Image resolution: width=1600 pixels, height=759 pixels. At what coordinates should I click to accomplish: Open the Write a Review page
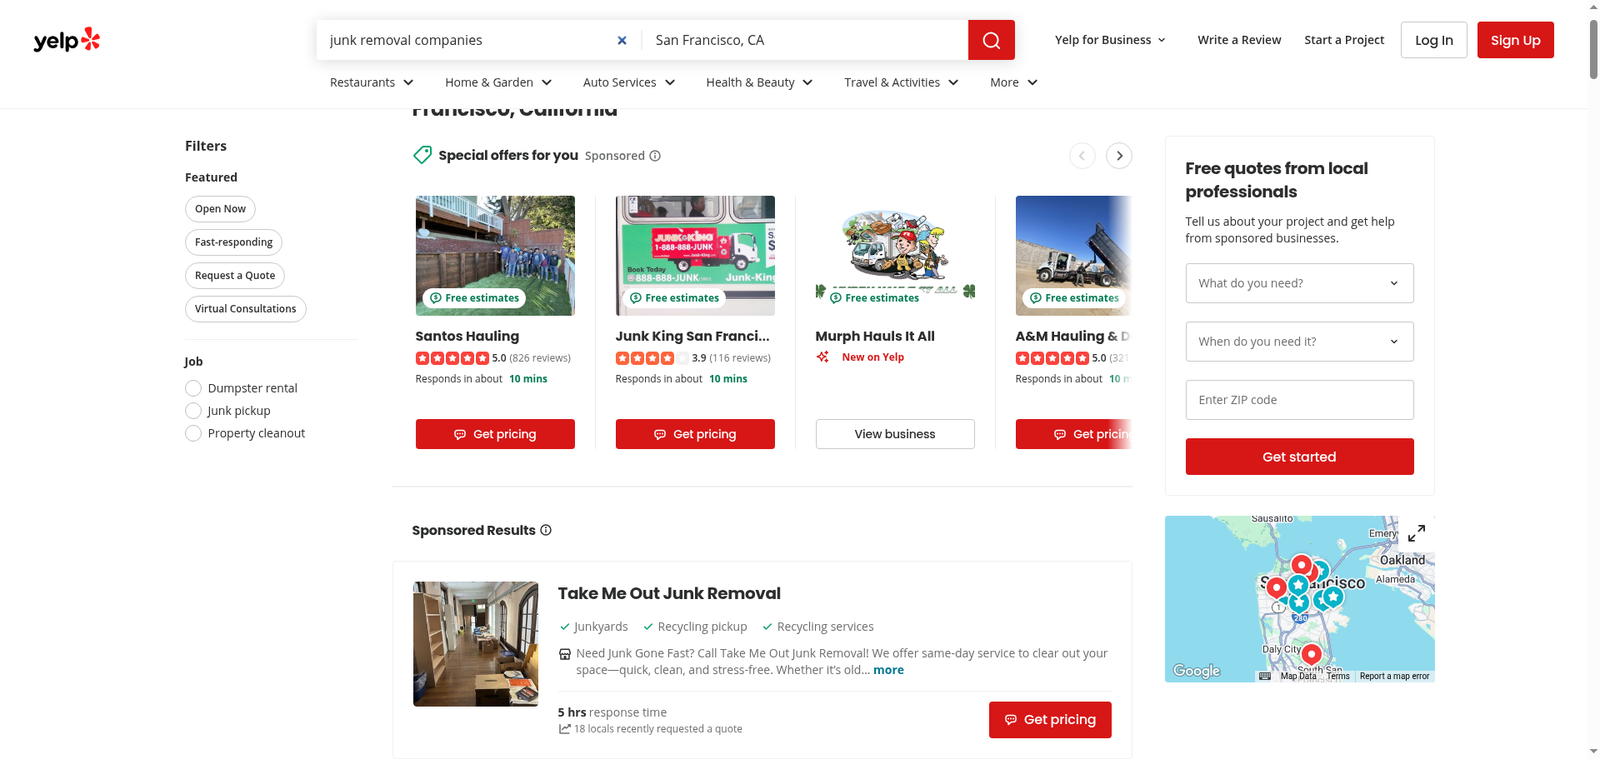click(x=1239, y=40)
